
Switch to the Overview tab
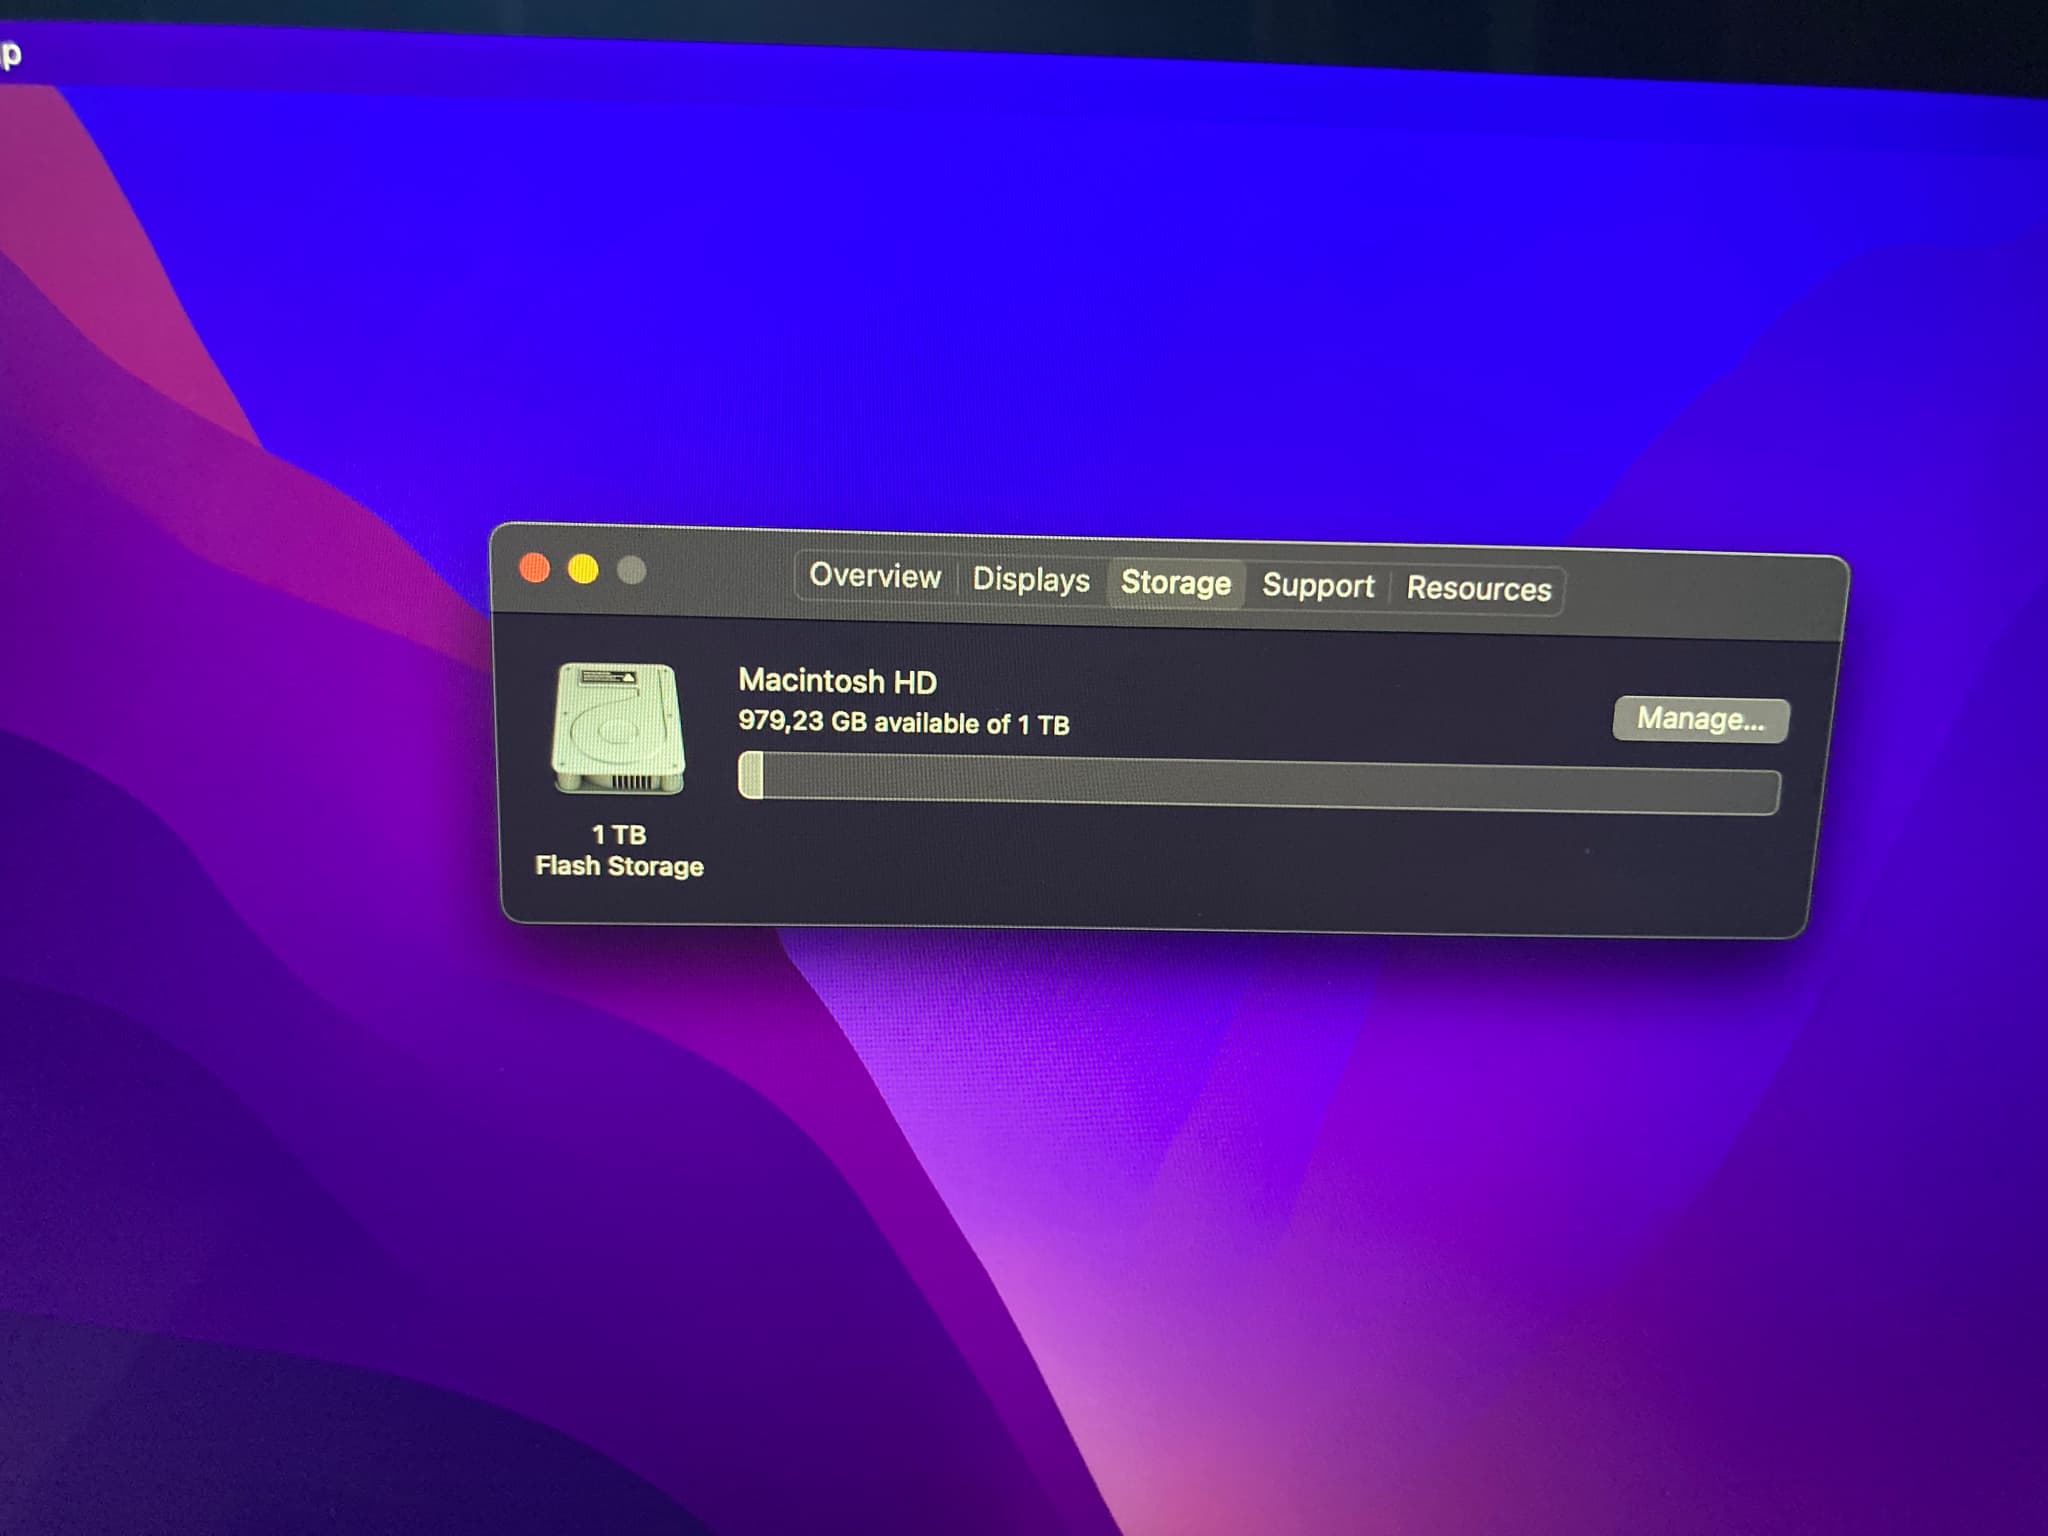pyautogui.click(x=875, y=576)
